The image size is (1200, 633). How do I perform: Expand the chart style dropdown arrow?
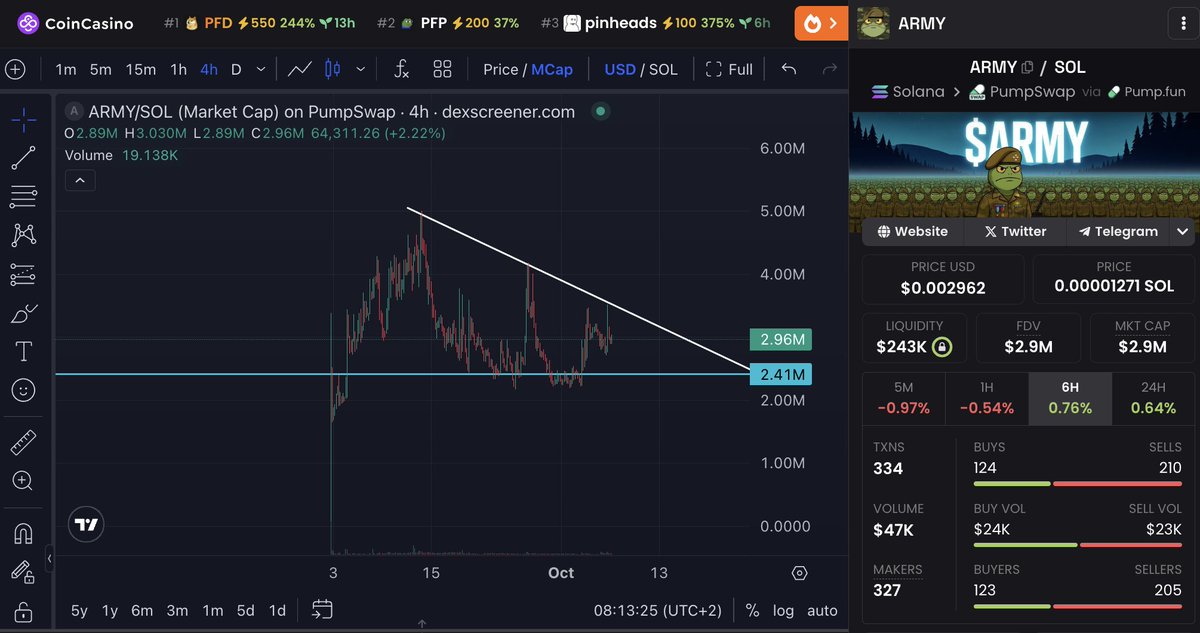pyautogui.click(x=360, y=69)
